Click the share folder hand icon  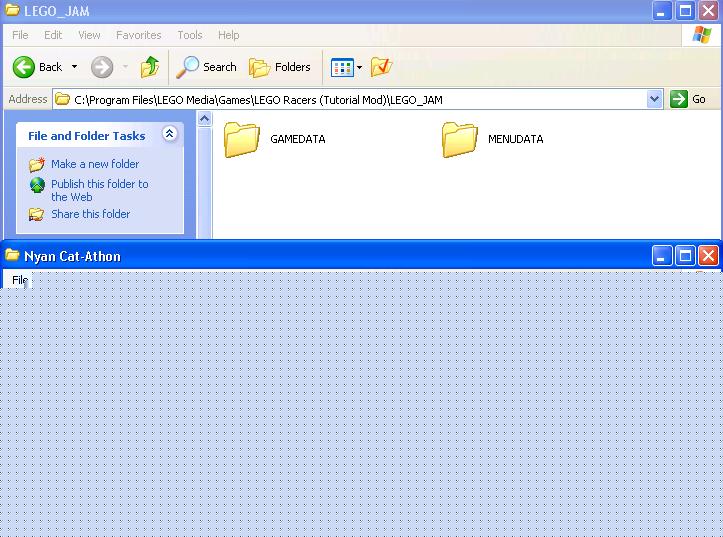pos(36,214)
